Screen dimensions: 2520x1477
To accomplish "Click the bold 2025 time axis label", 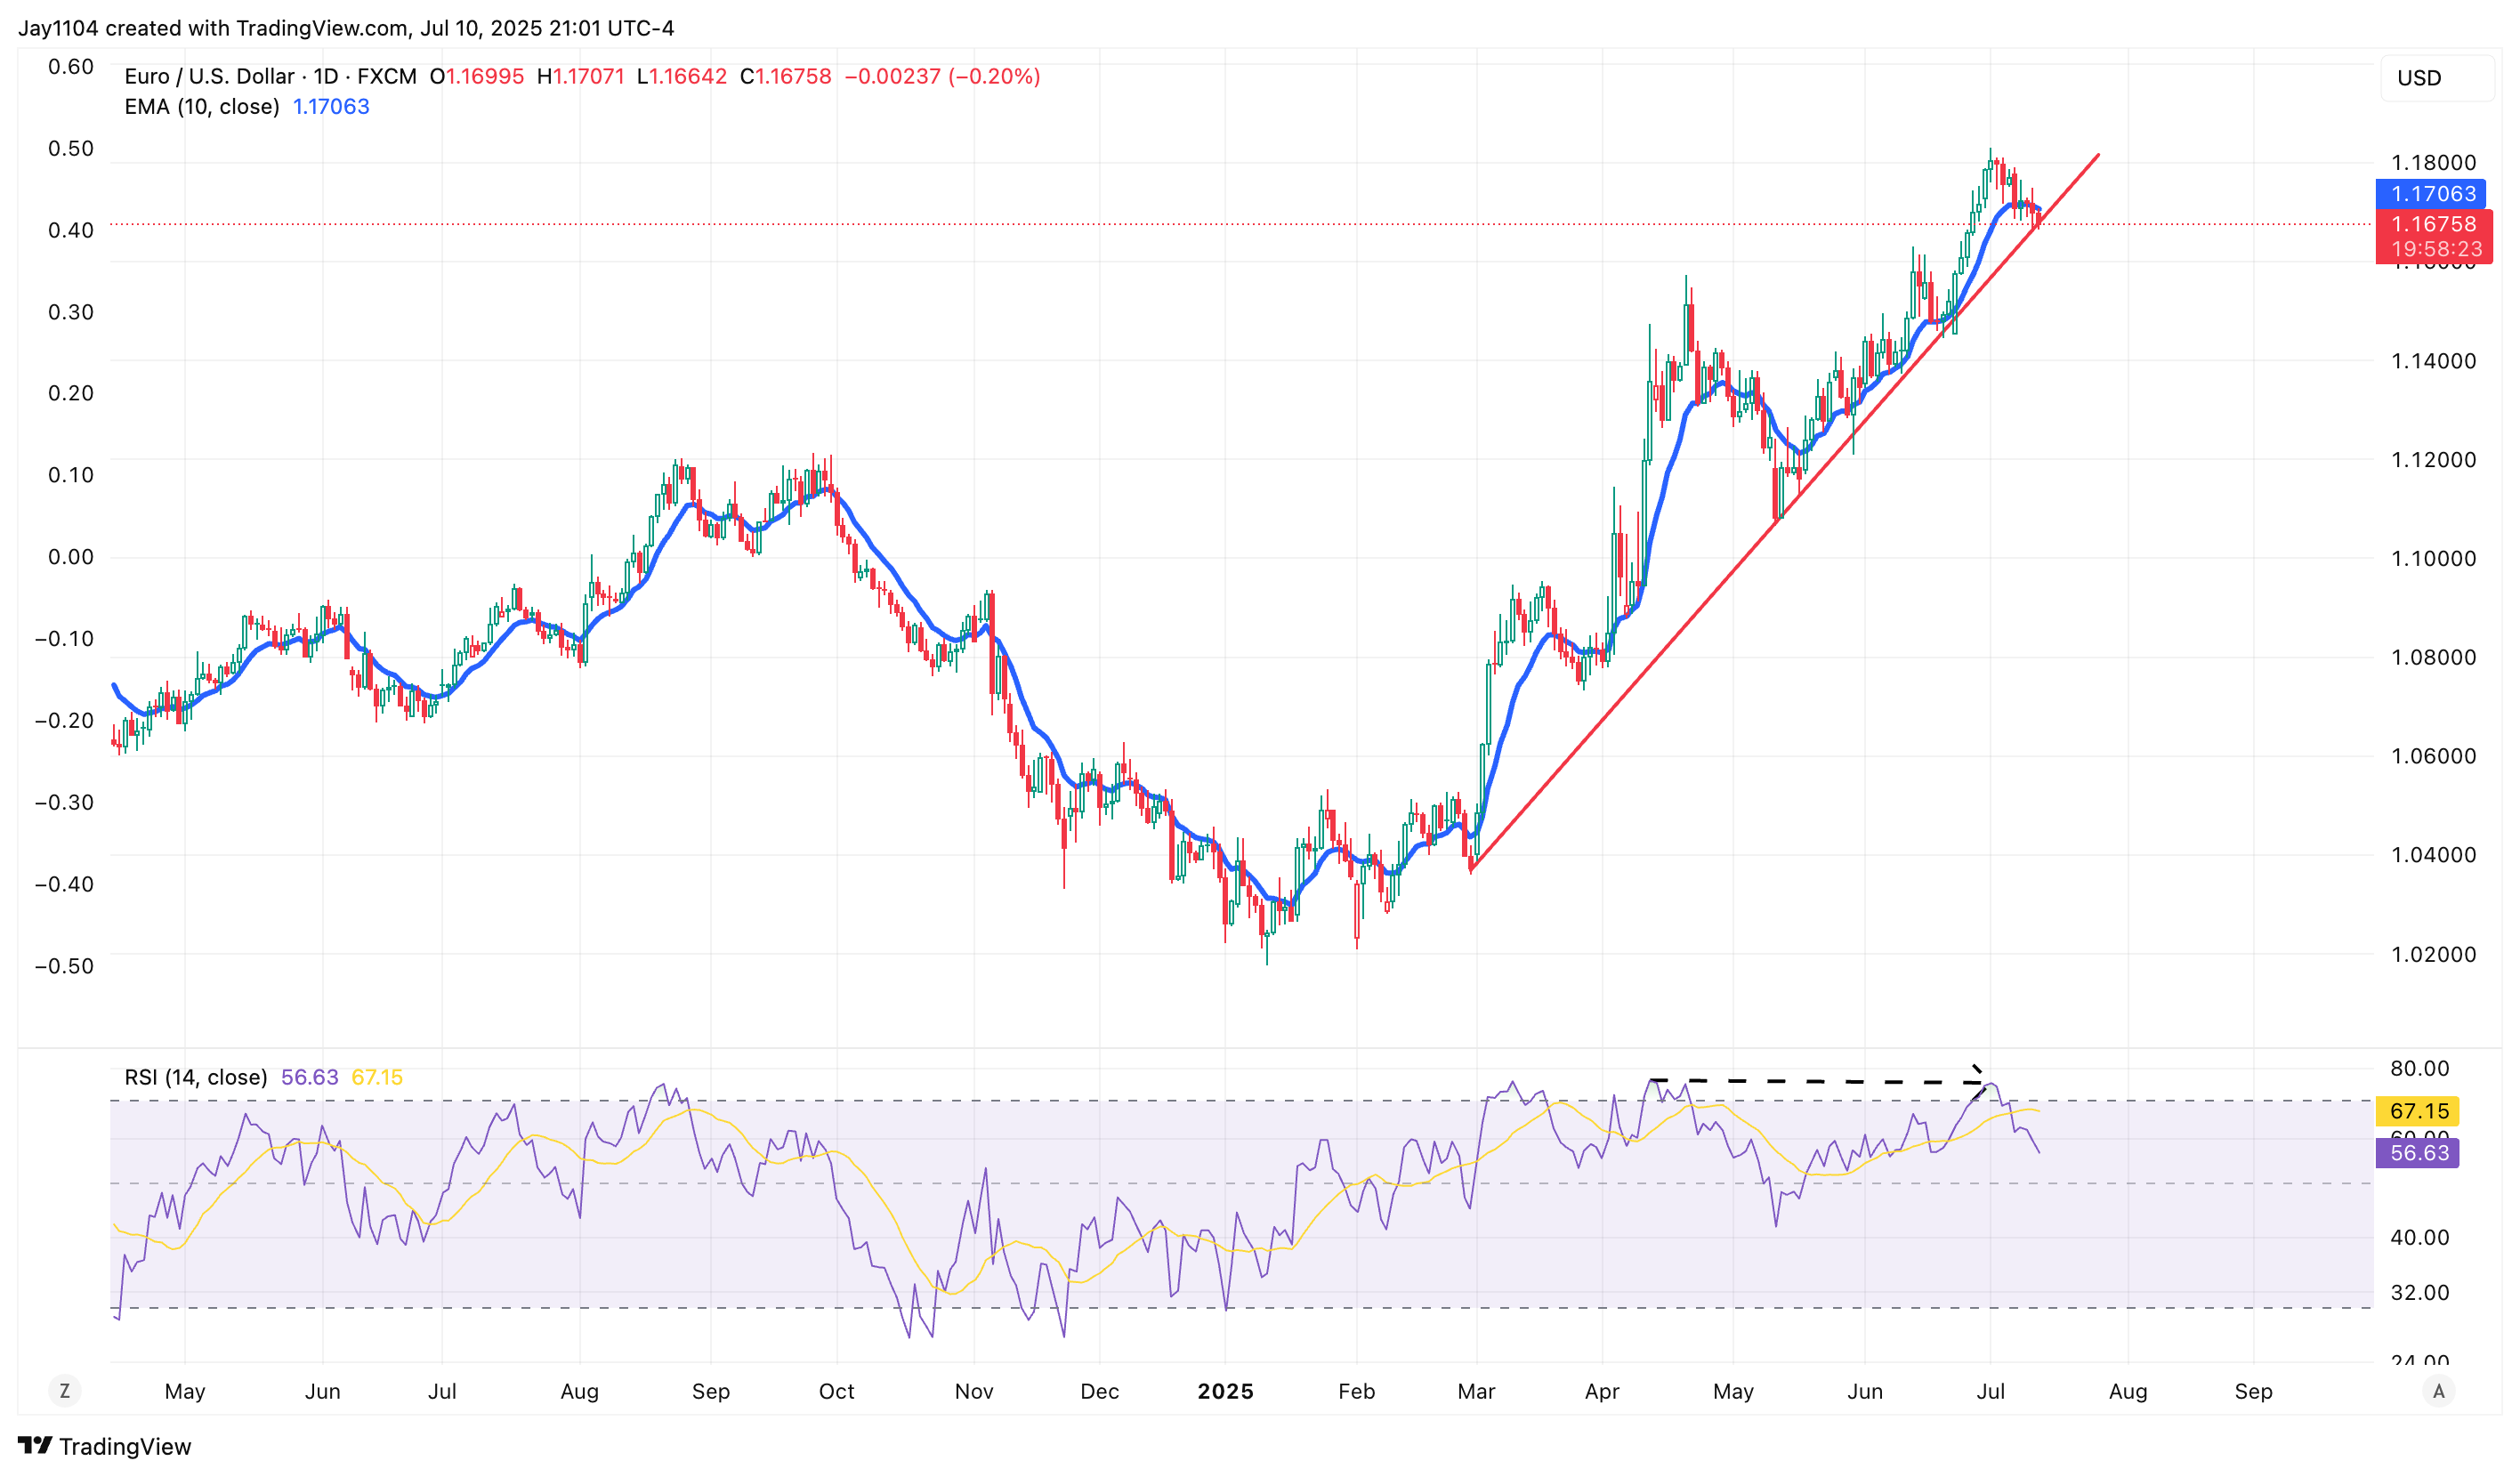I will pos(1225,1391).
